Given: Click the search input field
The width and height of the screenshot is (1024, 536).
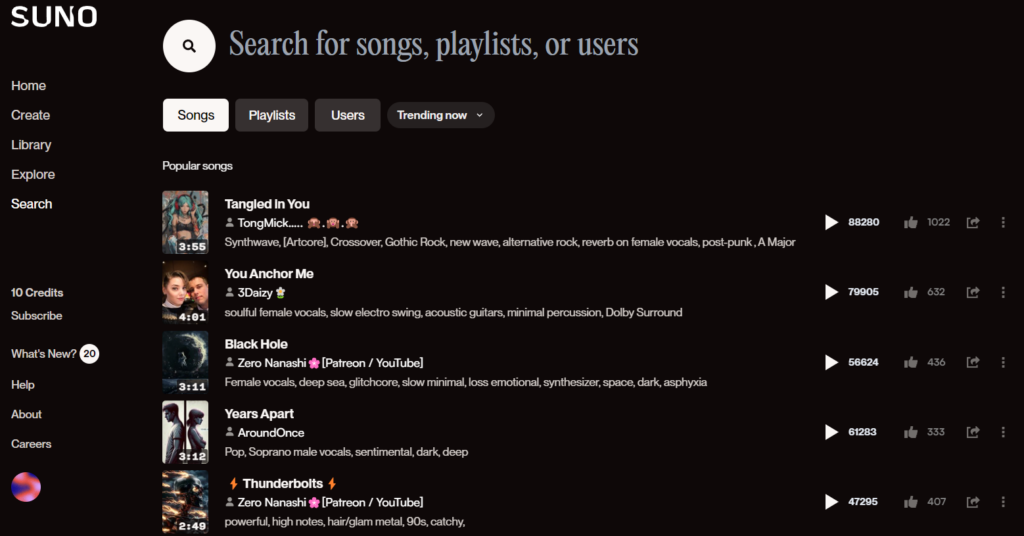Looking at the screenshot, I should tap(433, 45).
